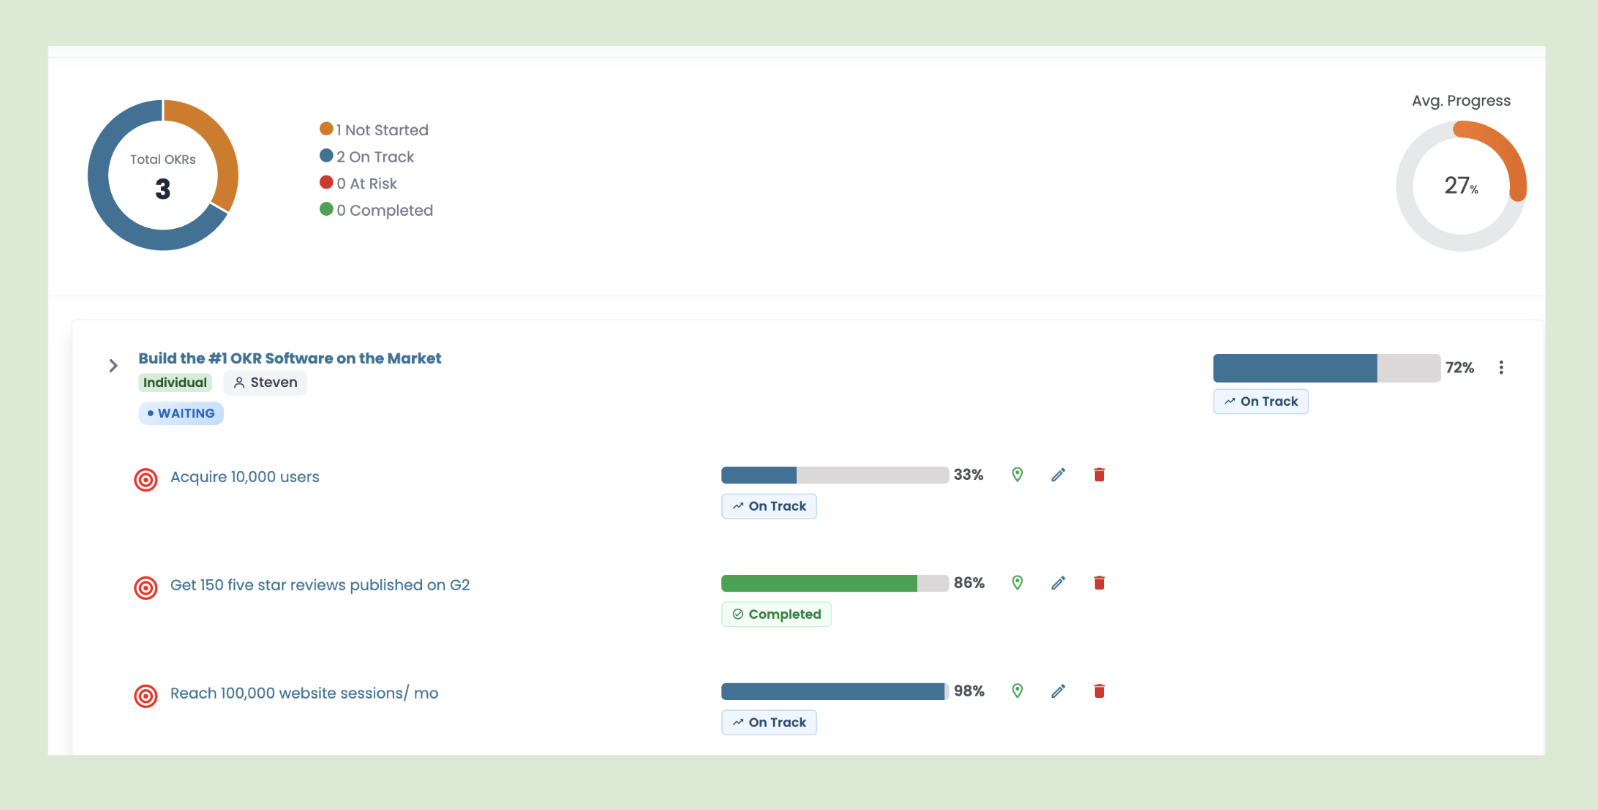Open the Build the #1 OKR Software title
The image size is (1598, 810).
pyautogui.click(x=290, y=358)
